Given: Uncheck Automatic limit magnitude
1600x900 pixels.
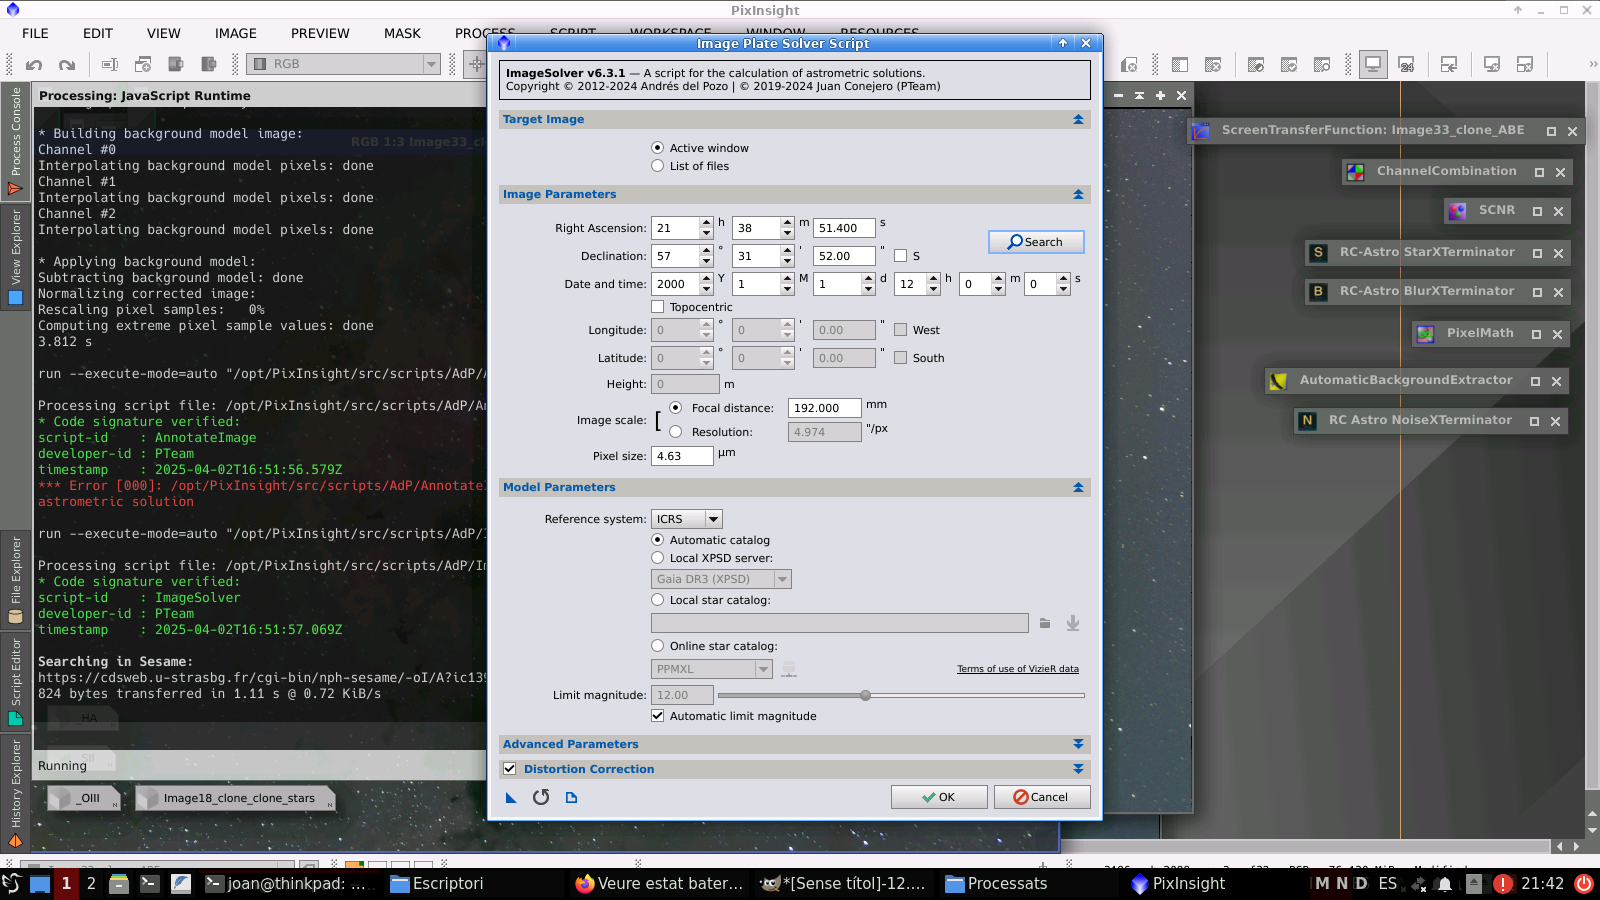Looking at the screenshot, I should click(658, 716).
